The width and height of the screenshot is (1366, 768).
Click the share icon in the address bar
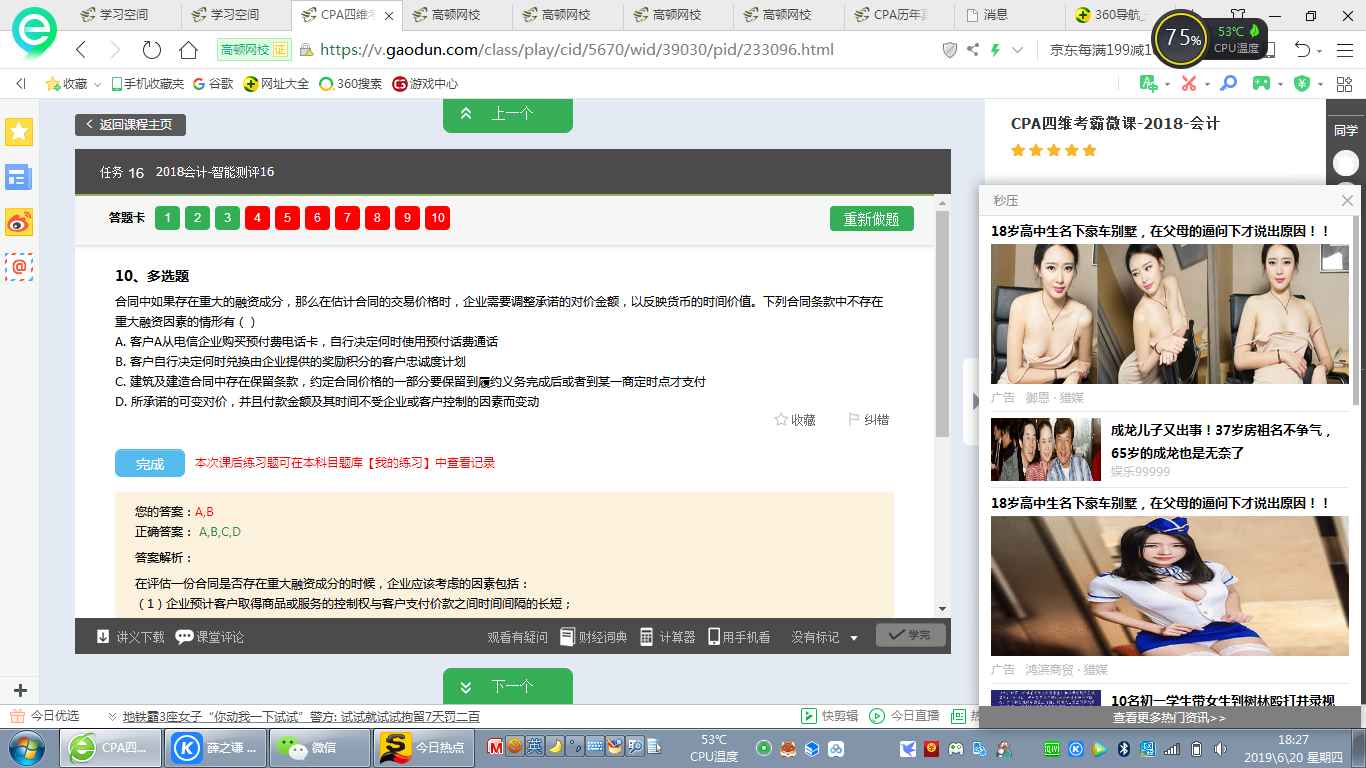pos(973,50)
